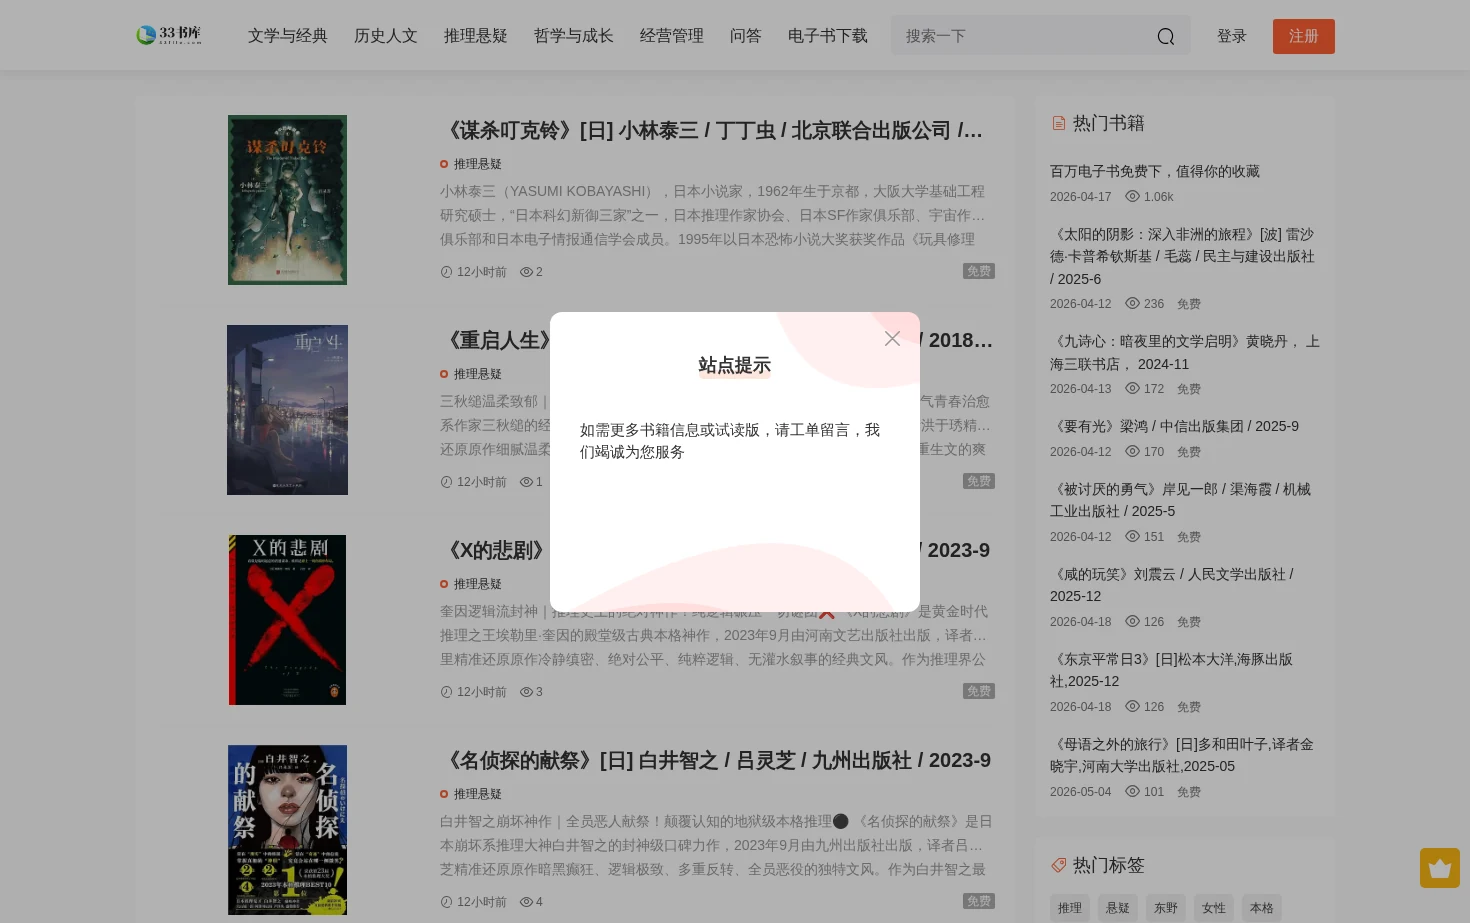Screen dimensions: 1470x923
Task: Open the 问答 page
Action: [746, 36]
